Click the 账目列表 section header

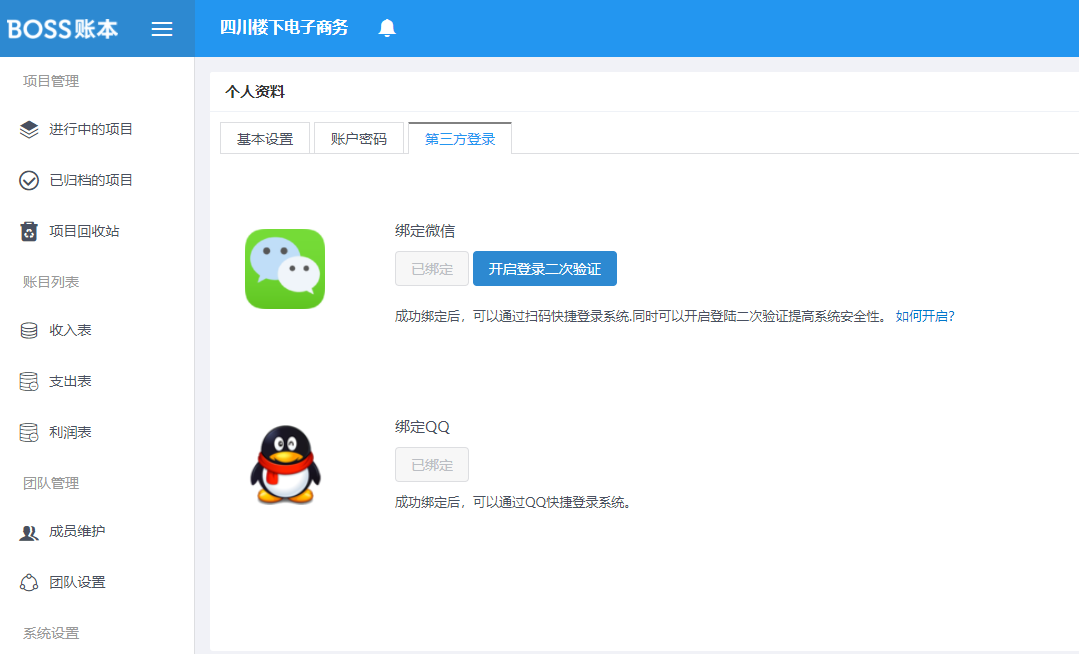51,282
